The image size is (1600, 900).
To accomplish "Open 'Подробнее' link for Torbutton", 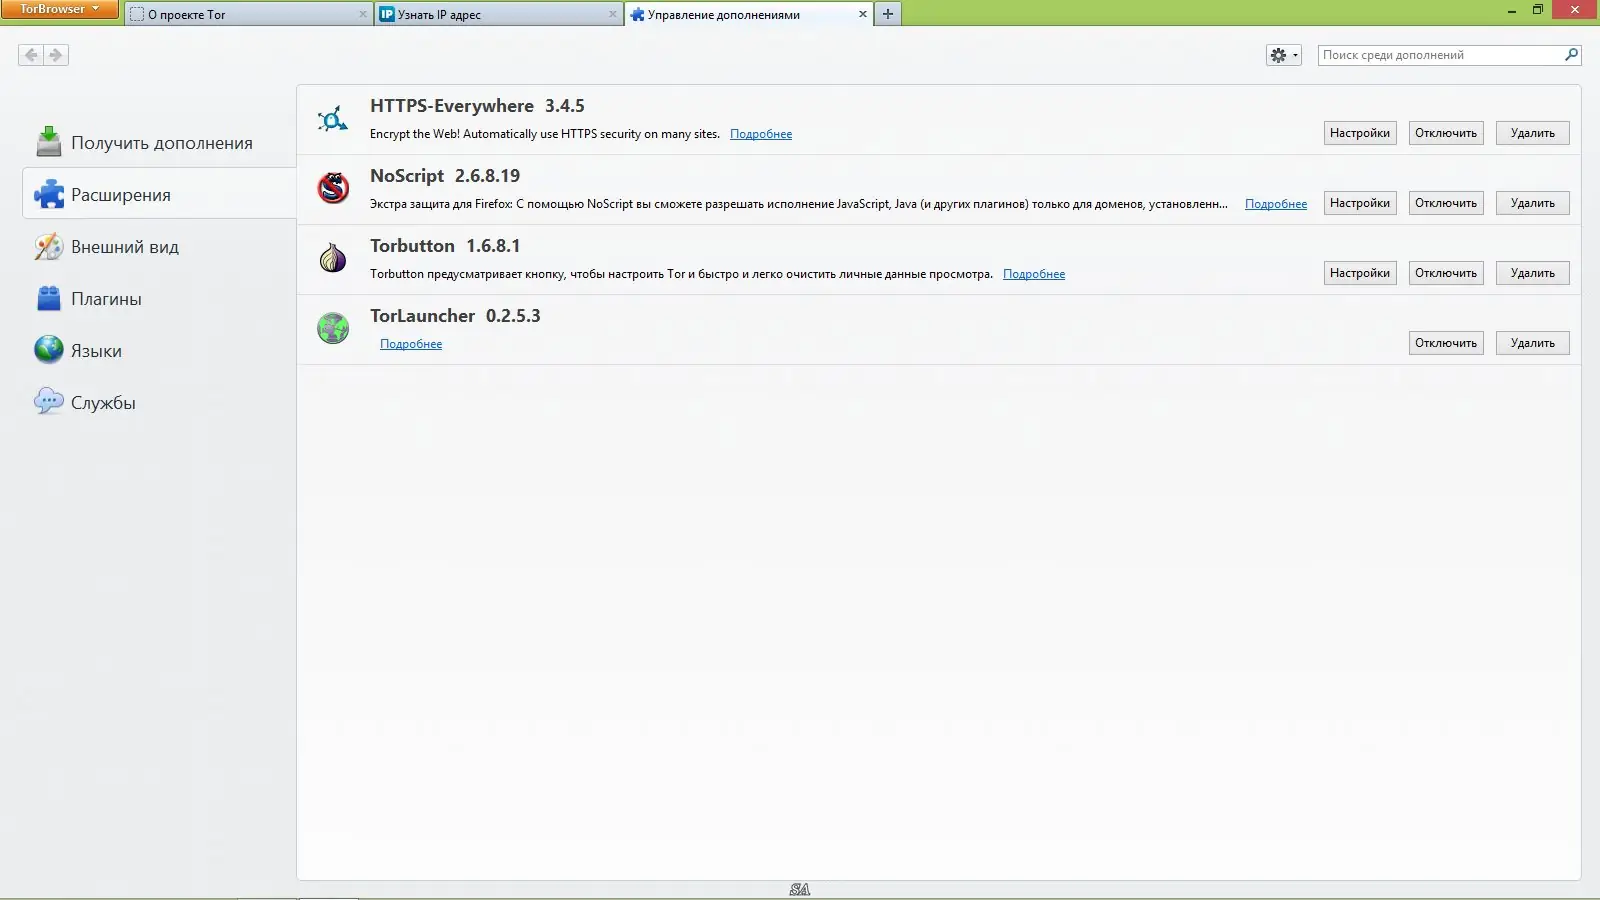I will tap(1034, 274).
